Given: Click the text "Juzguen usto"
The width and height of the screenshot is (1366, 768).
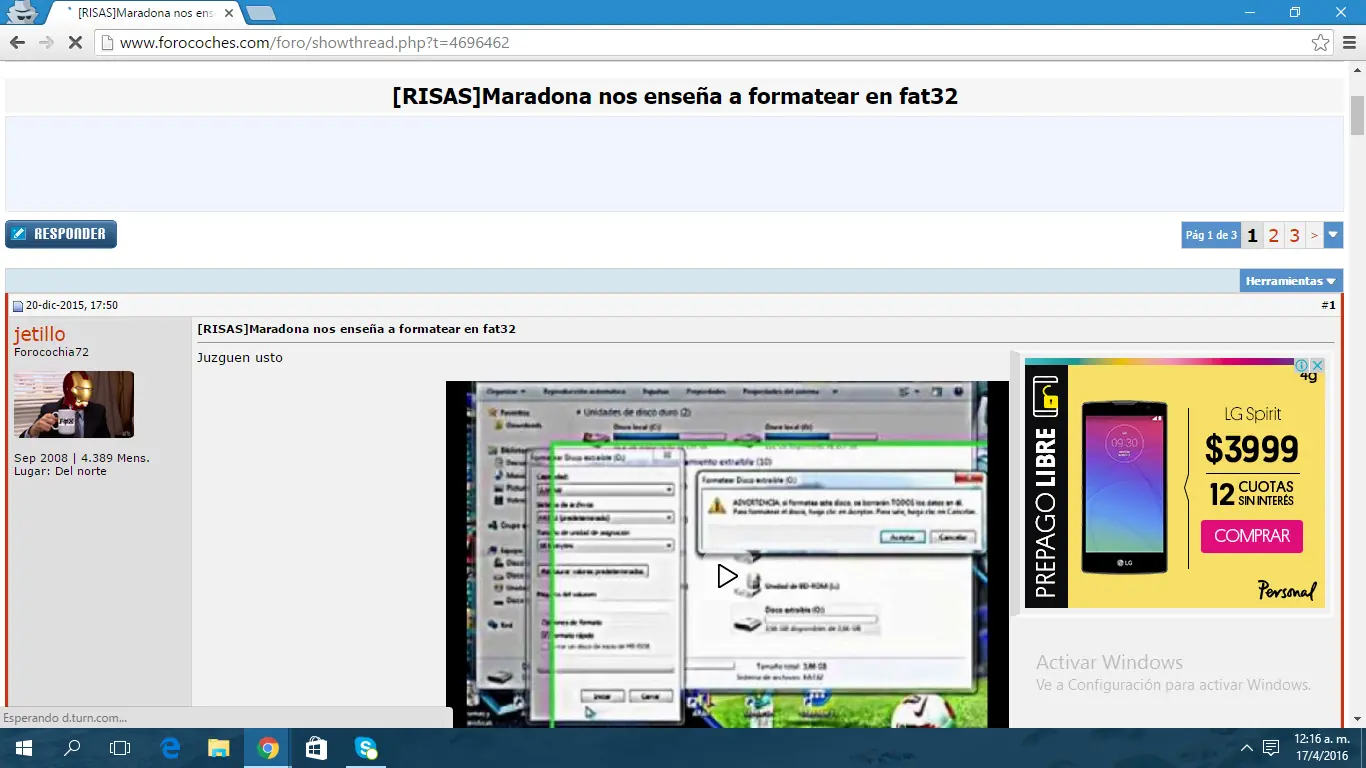Looking at the screenshot, I should [240, 358].
